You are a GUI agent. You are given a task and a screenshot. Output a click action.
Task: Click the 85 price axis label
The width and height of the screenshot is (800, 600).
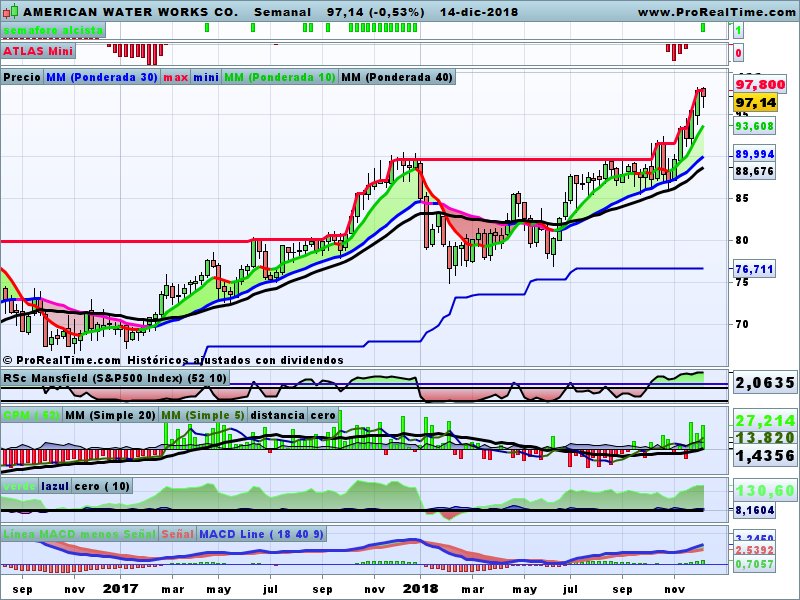pos(742,198)
